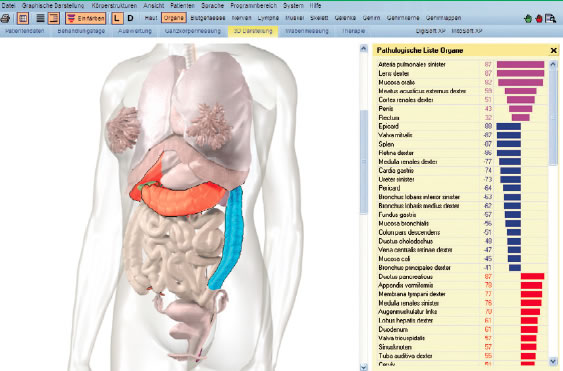Toggle the Organe layer button
Image resolution: width=563 pixels, height=371 pixels.
point(174,18)
